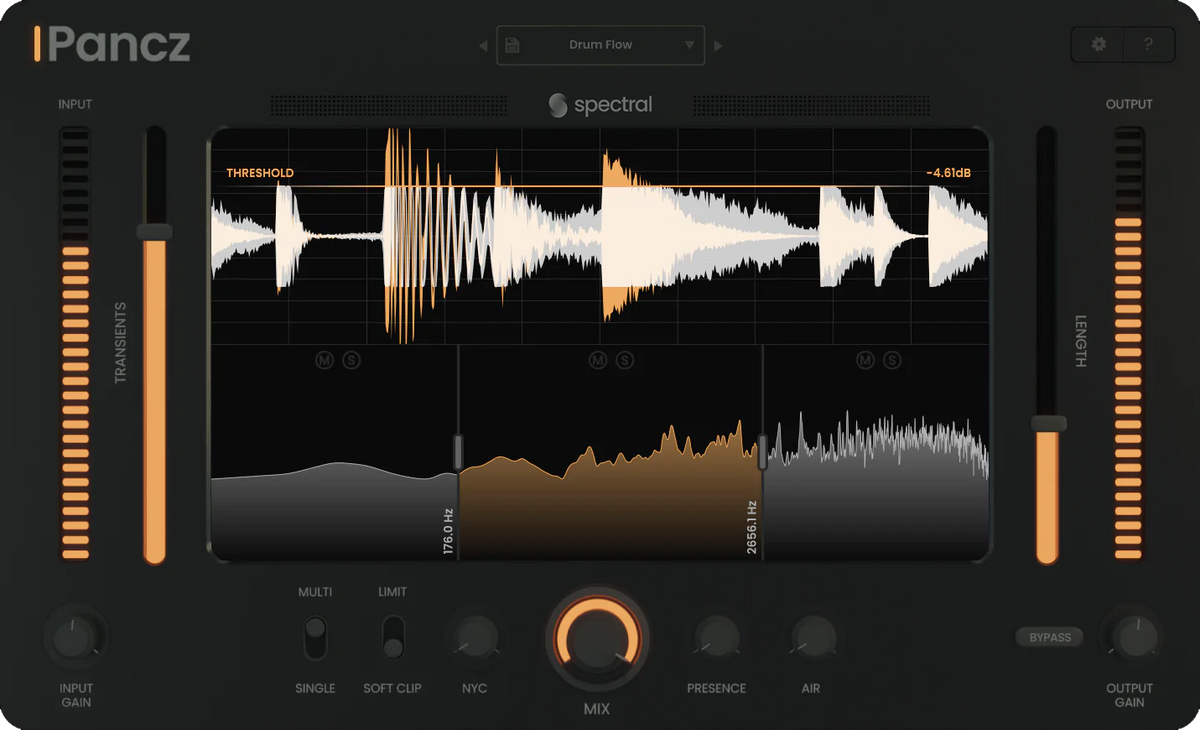Solo the mid band with S icon

click(x=625, y=360)
